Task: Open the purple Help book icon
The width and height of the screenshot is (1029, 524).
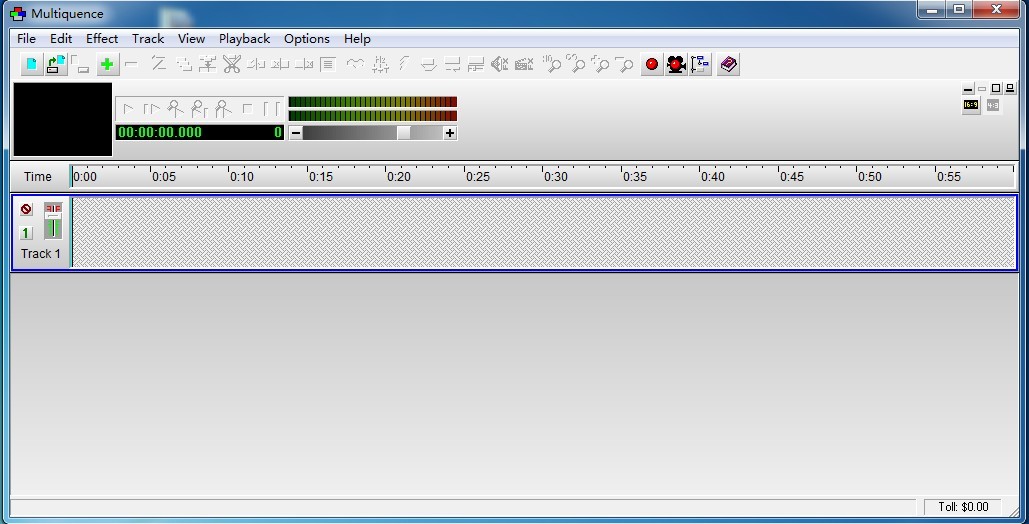Action: pos(729,65)
